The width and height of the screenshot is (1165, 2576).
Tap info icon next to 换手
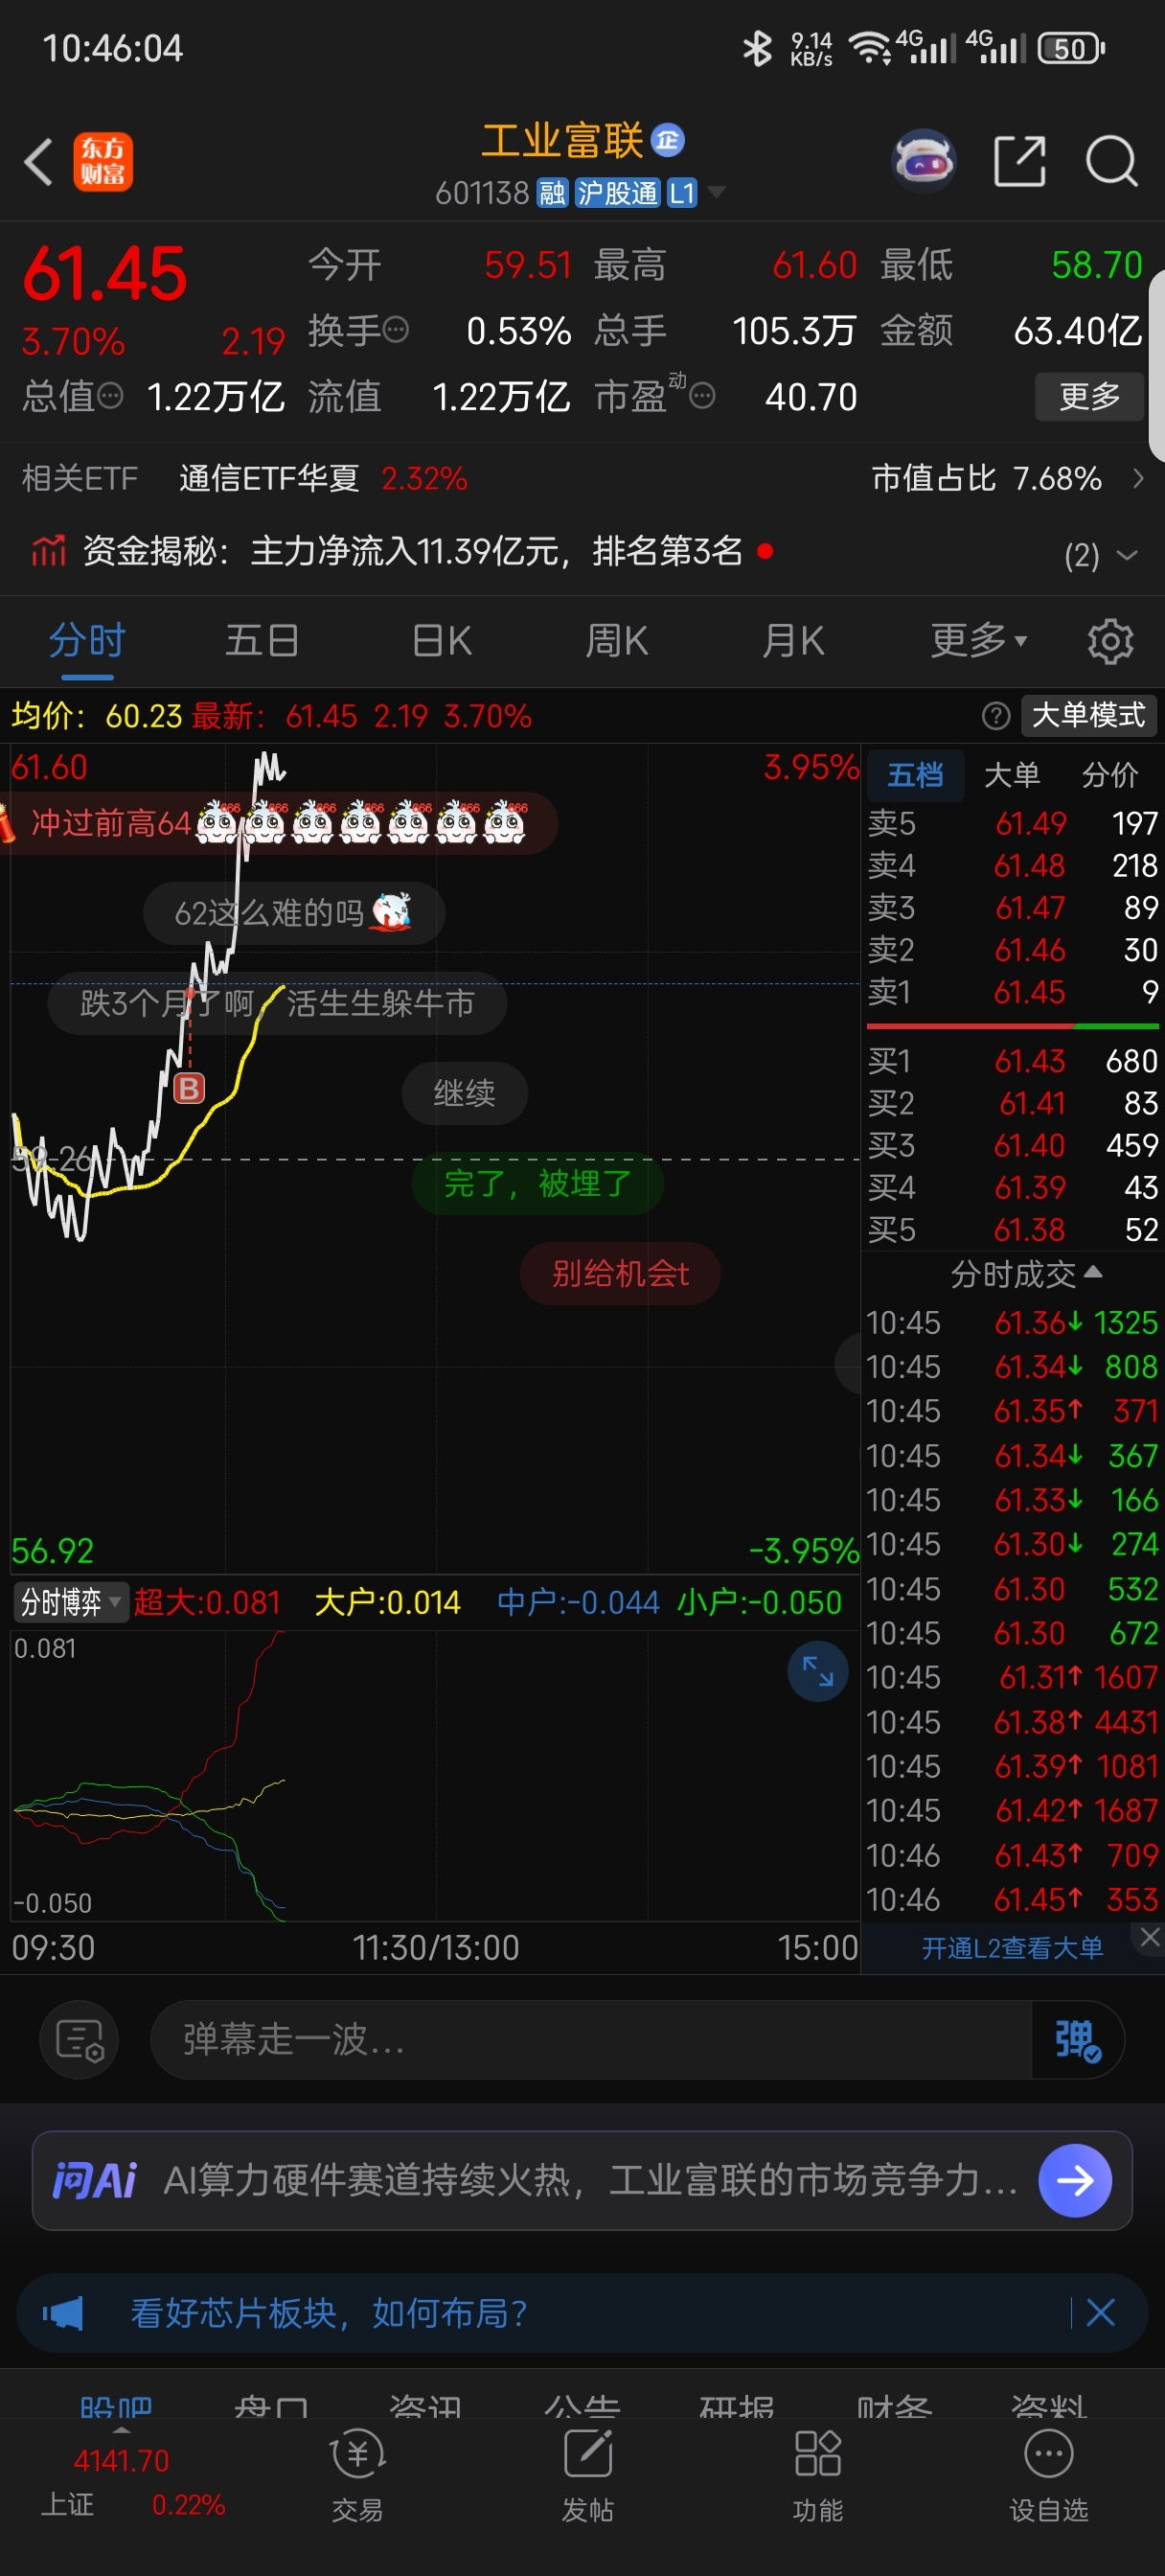pos(396,329)
